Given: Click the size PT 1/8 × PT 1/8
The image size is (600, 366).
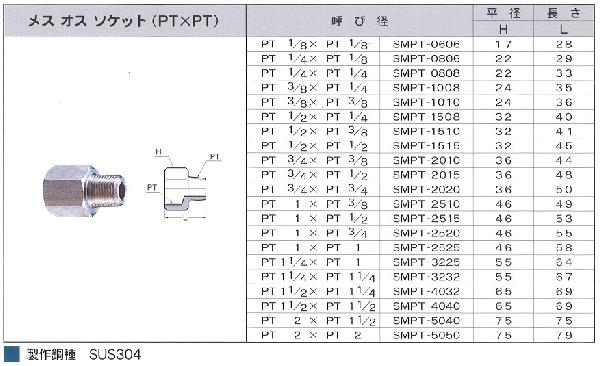Looking at the screenshot, I should (x=315, y=44).
